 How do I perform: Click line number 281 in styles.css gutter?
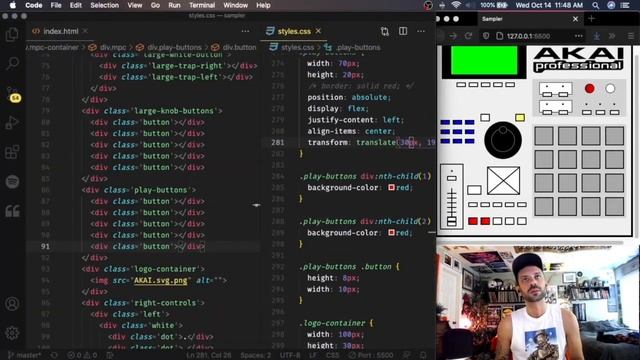[x=278, y=142]
